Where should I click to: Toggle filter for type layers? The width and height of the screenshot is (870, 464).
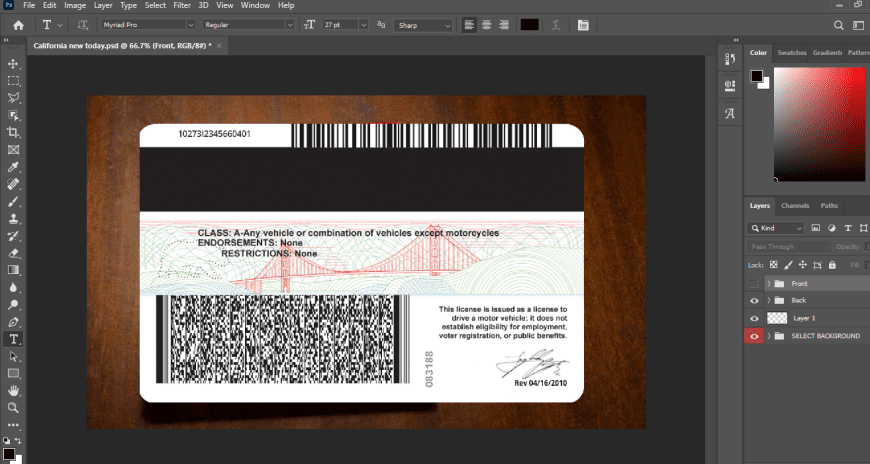[x=847, y=228]
